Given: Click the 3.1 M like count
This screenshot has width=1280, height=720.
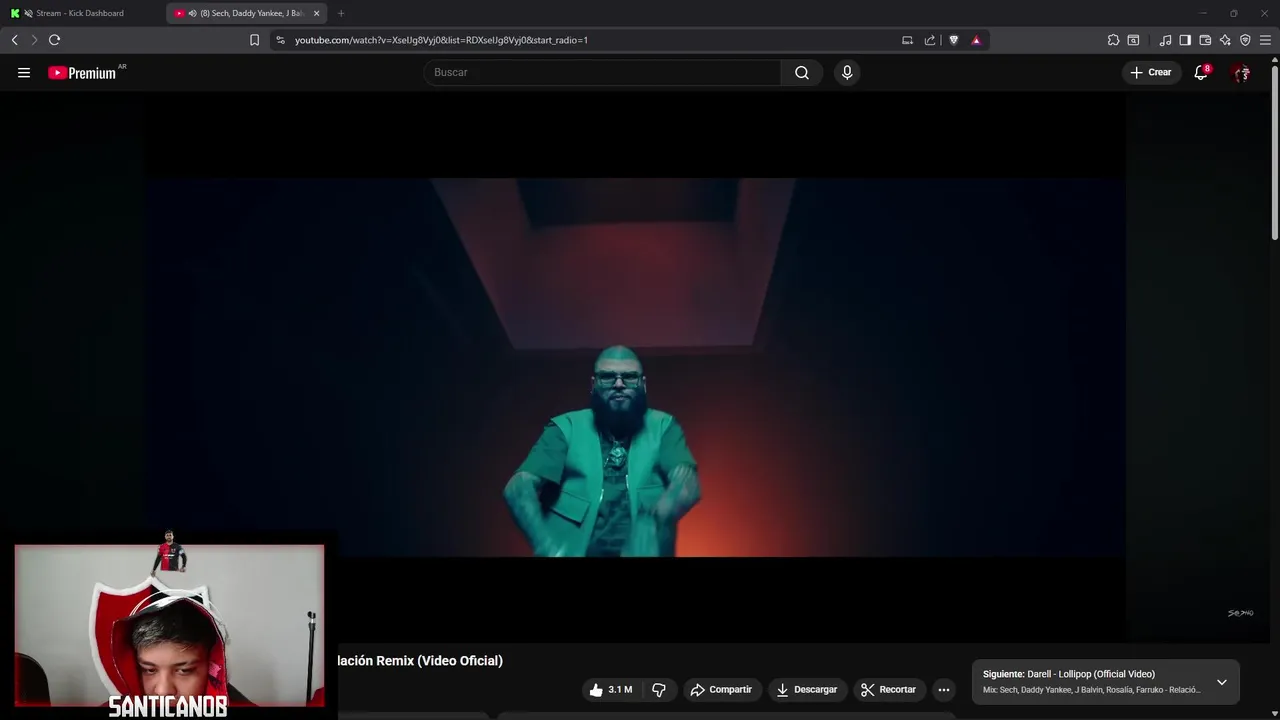Looking at the screenshot, I should [x=620, y=690].
